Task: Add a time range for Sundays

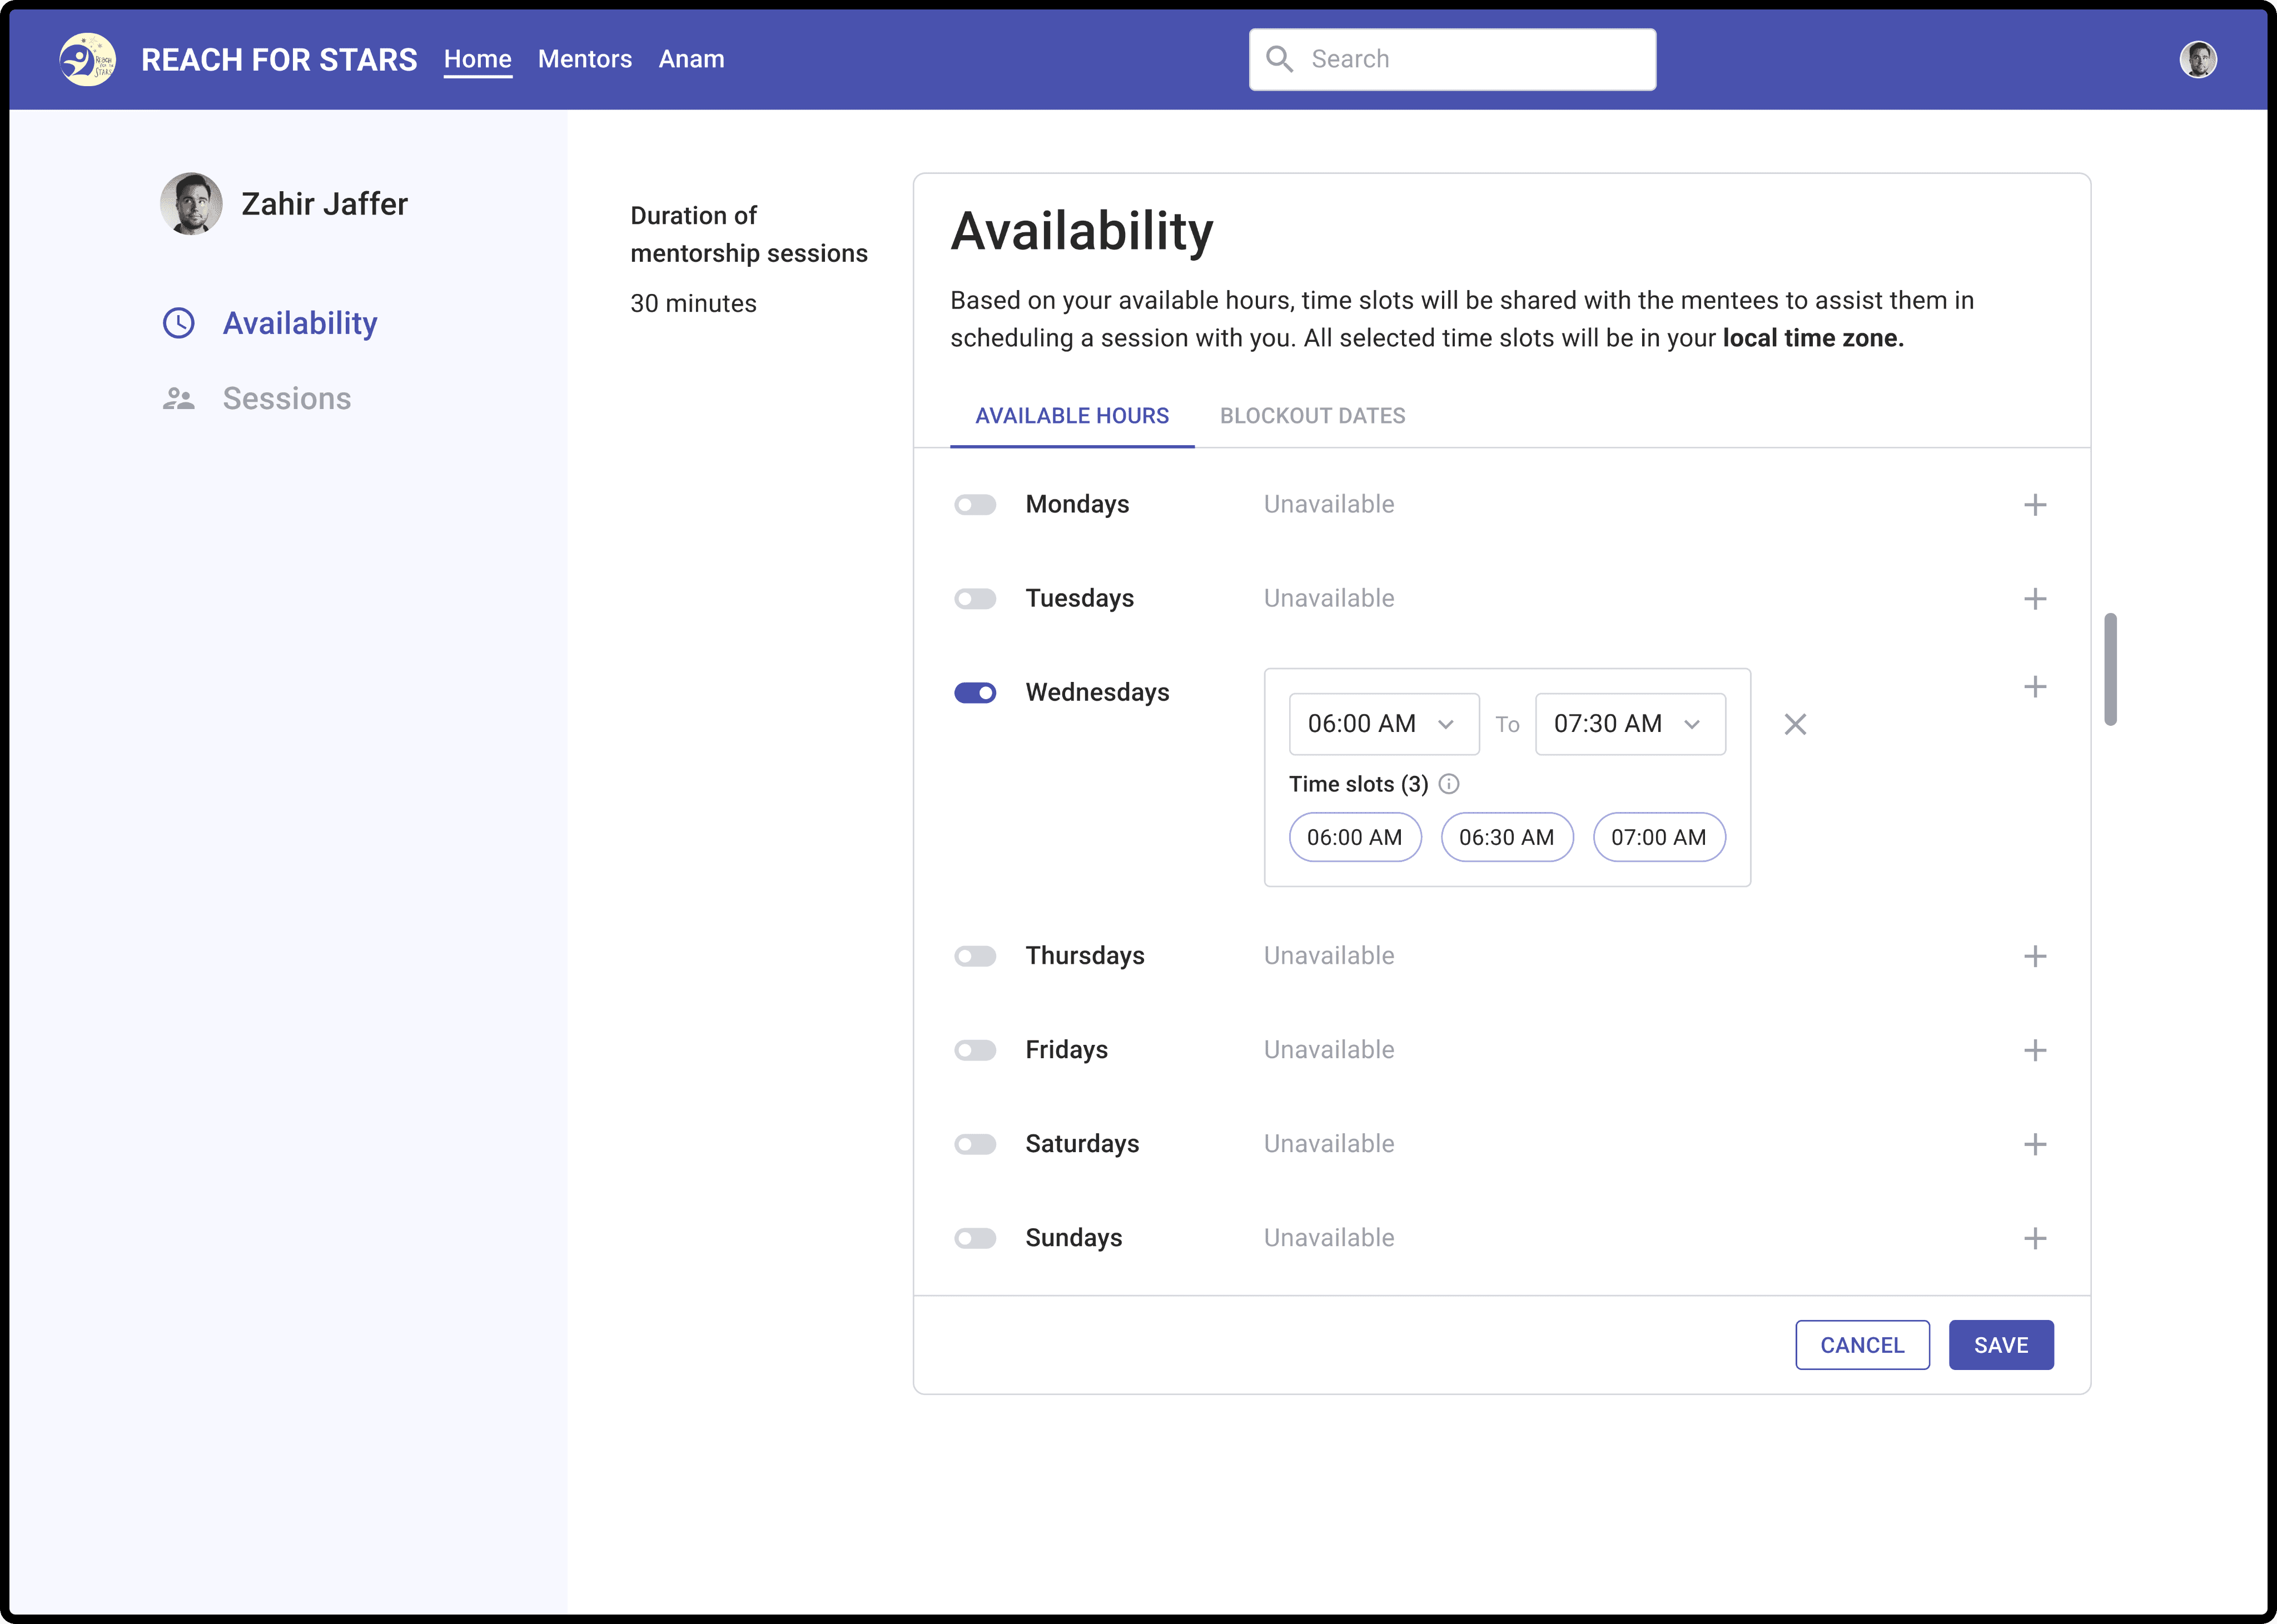Action: 2034,1238
